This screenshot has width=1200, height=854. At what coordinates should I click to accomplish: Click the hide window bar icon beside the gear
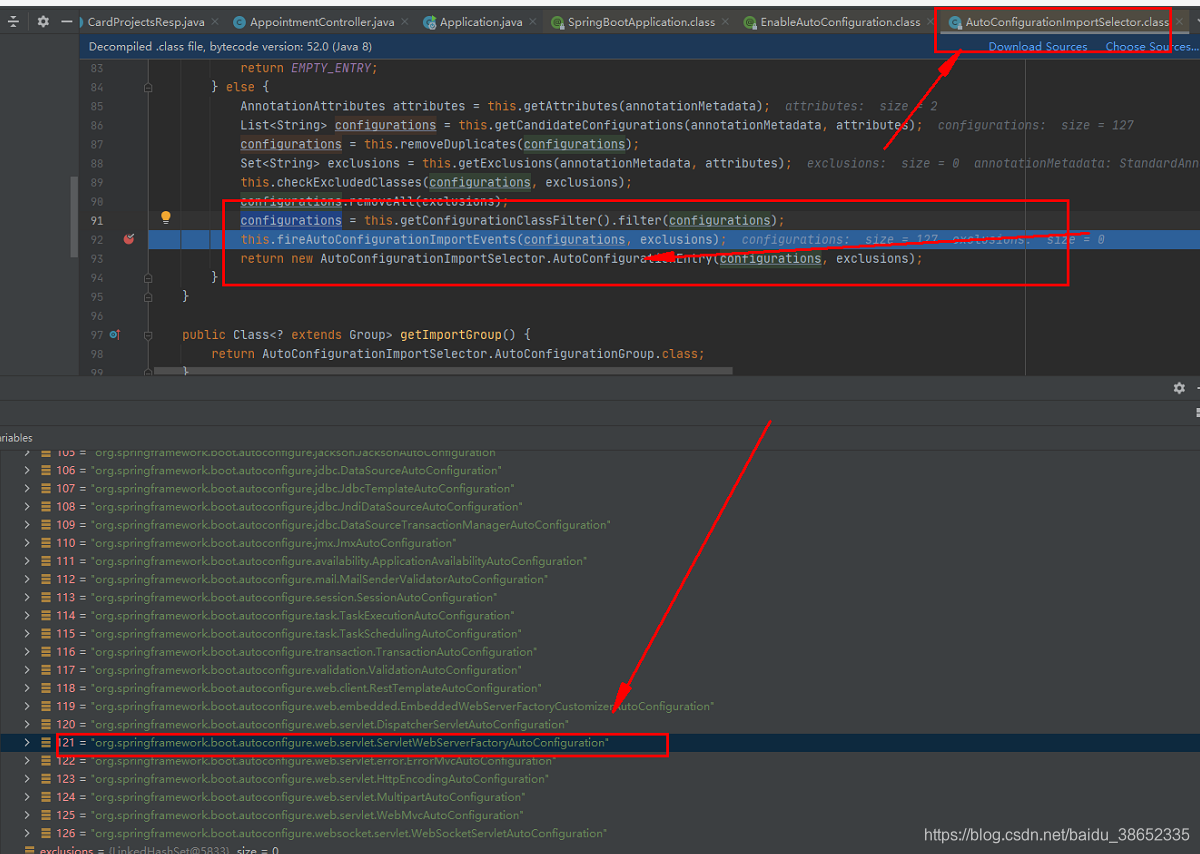click(x=64, y=20)
